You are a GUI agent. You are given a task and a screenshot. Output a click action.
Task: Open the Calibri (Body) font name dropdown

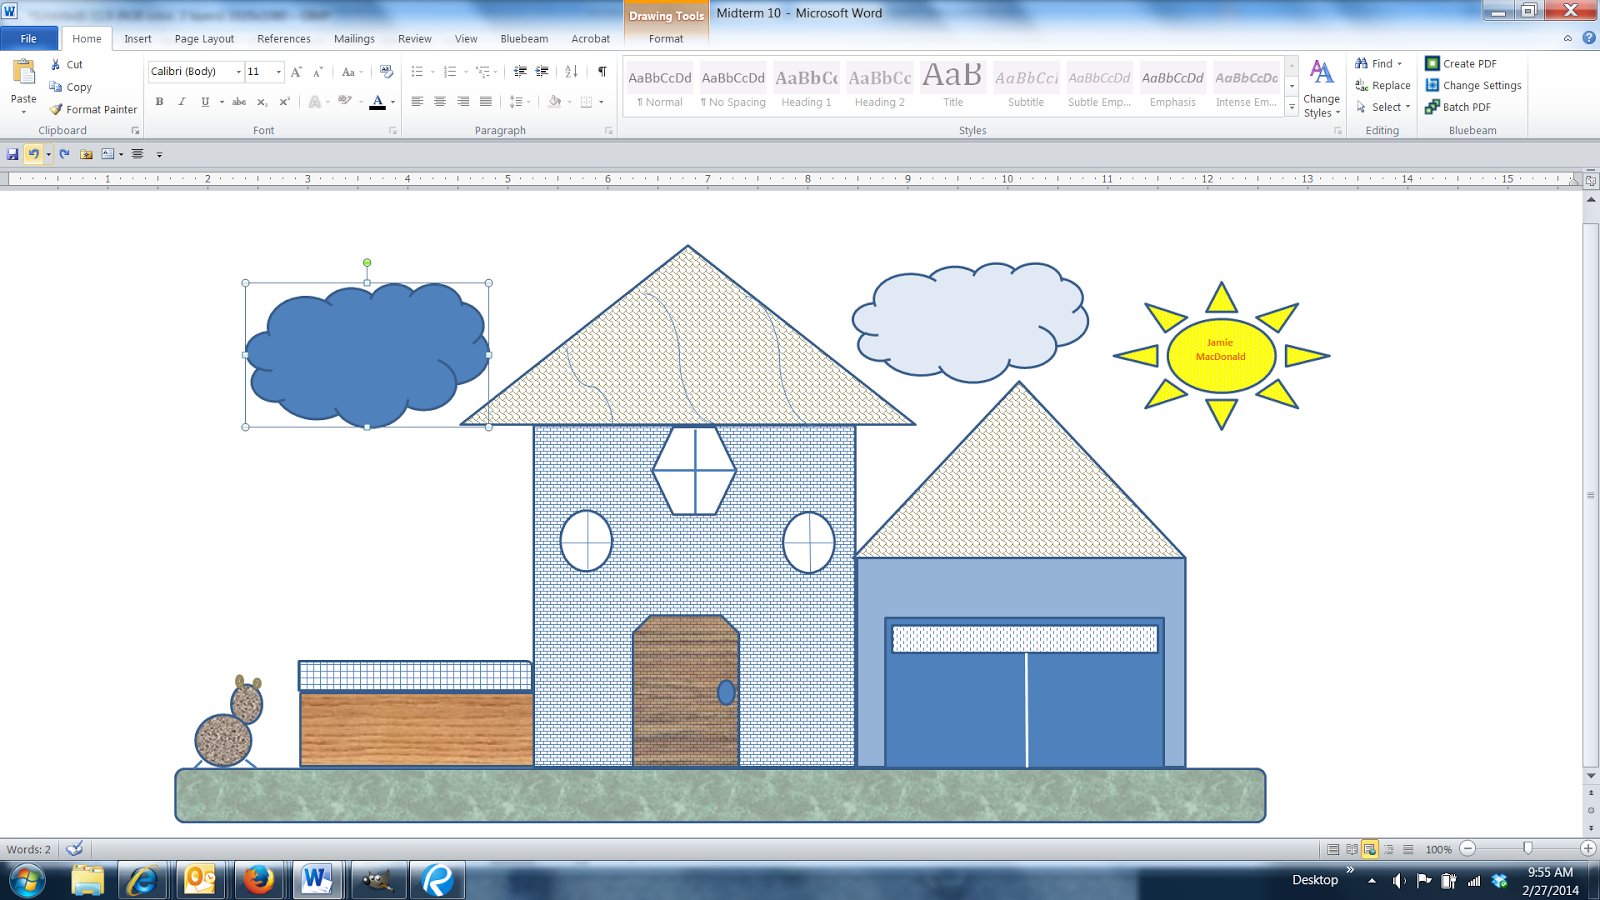(238, 72)
